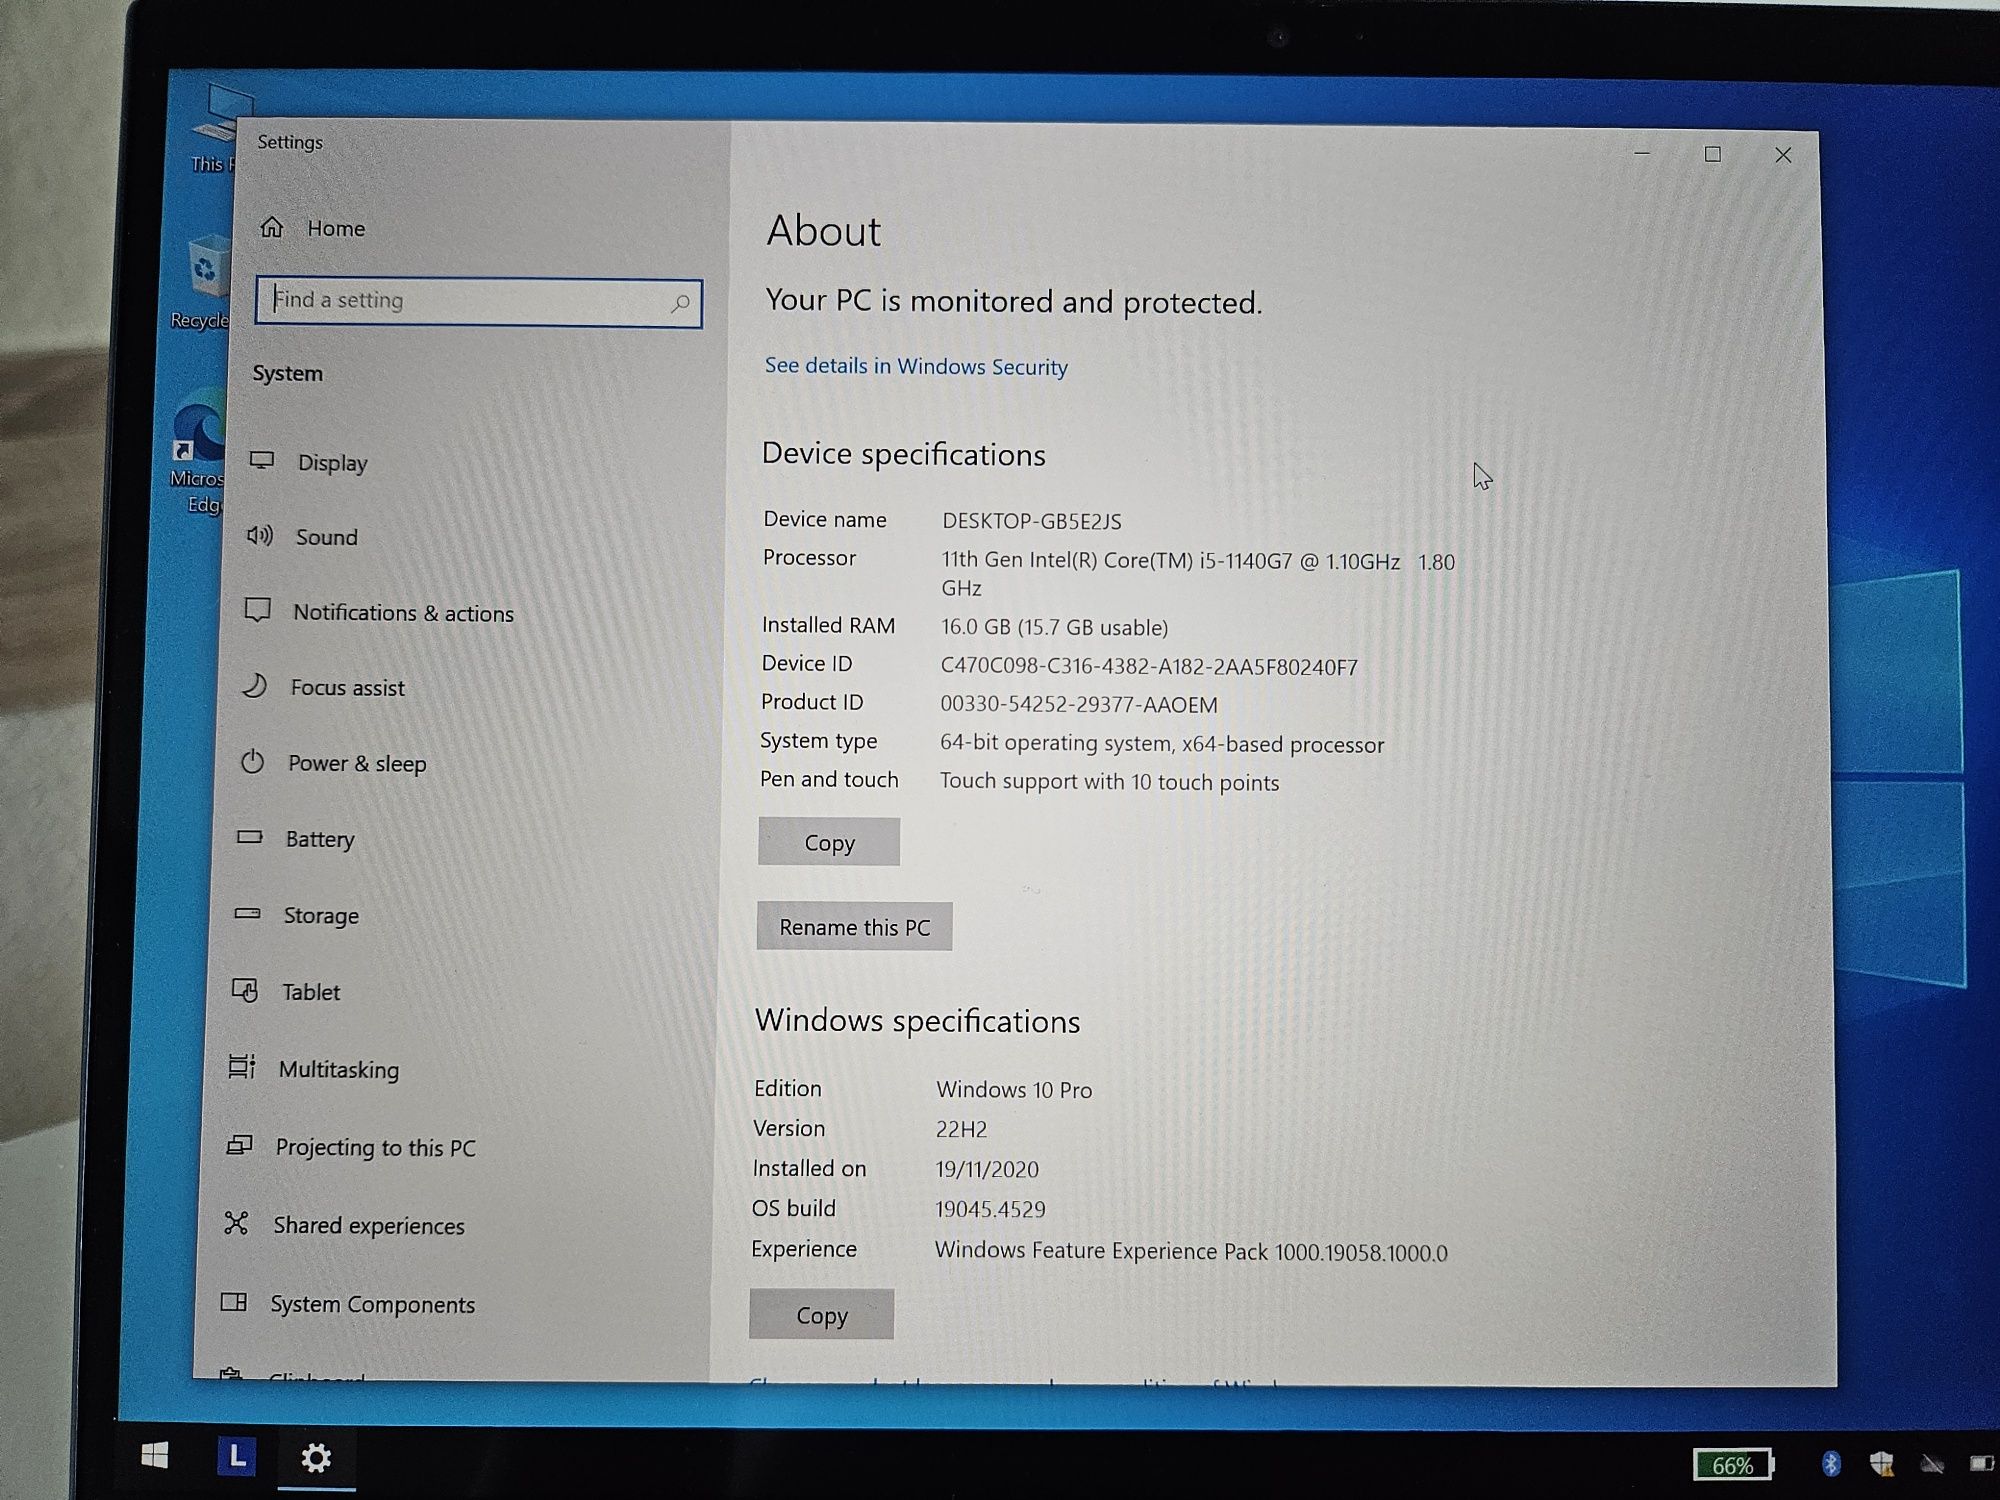The image size is (2000, 1500).
Task: Click the Storage drive icon
Action: [x=247, y=913]
